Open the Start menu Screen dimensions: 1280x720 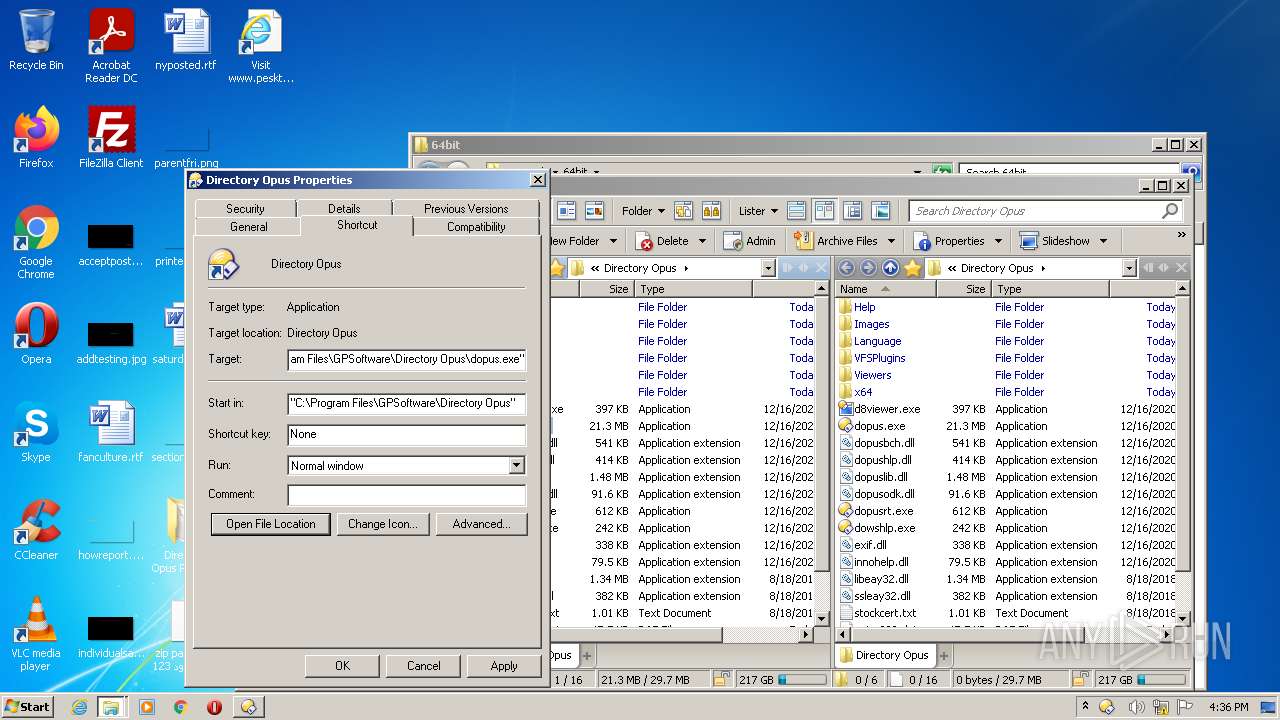click(x=27, y=706)
